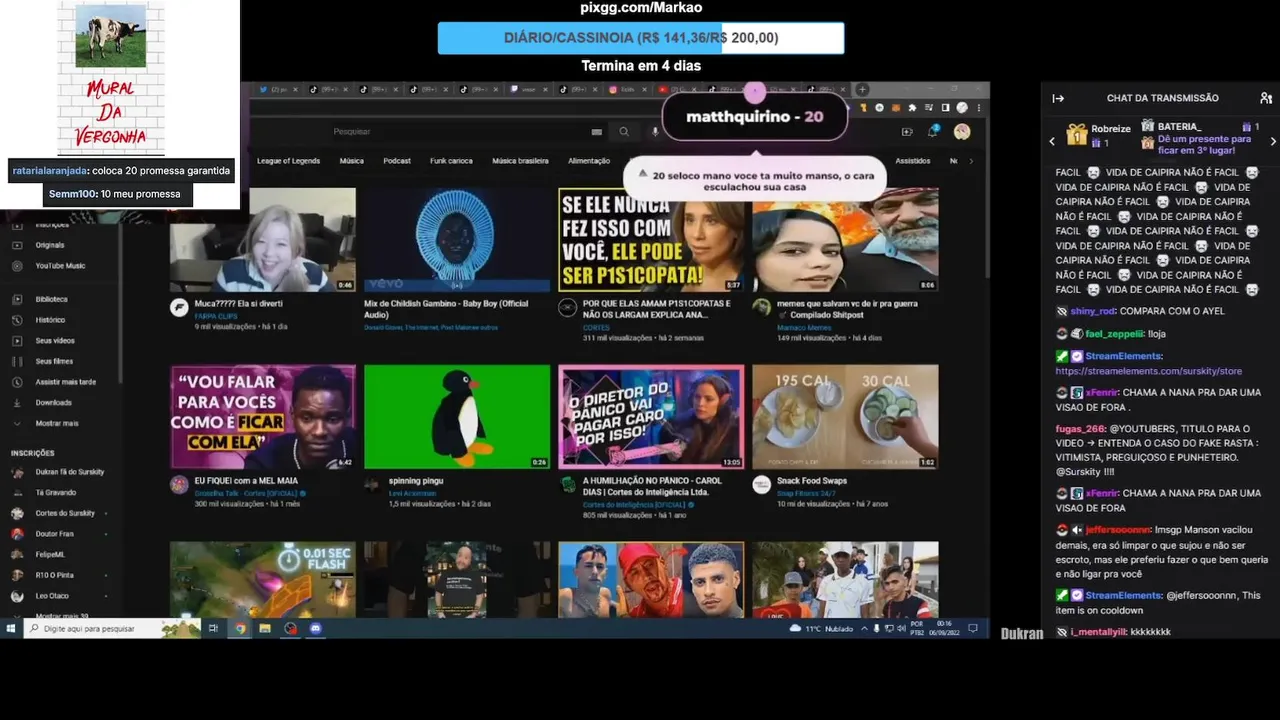Click the FARPA CLIPS channel avatar
Screen dimensions: 1280x720
point(179,307)
